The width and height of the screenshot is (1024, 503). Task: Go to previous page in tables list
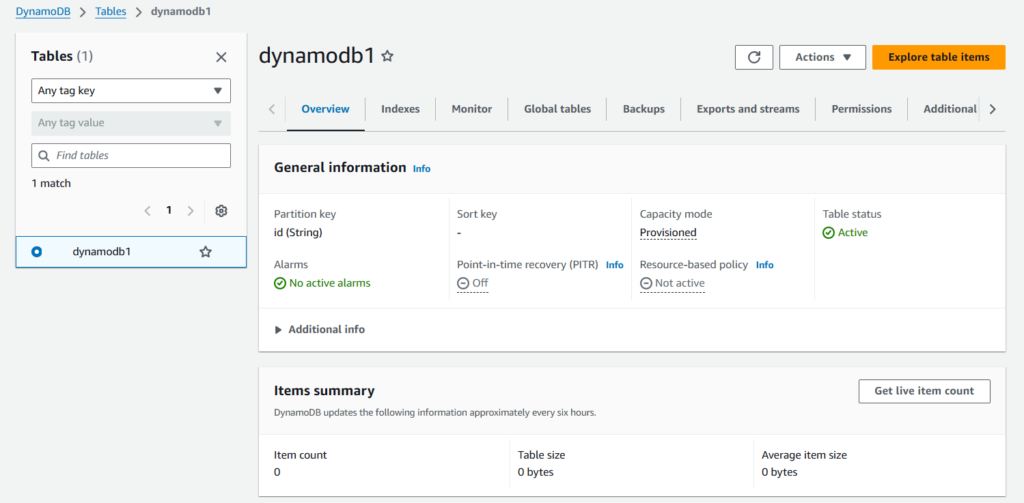[x=147, y=211]
